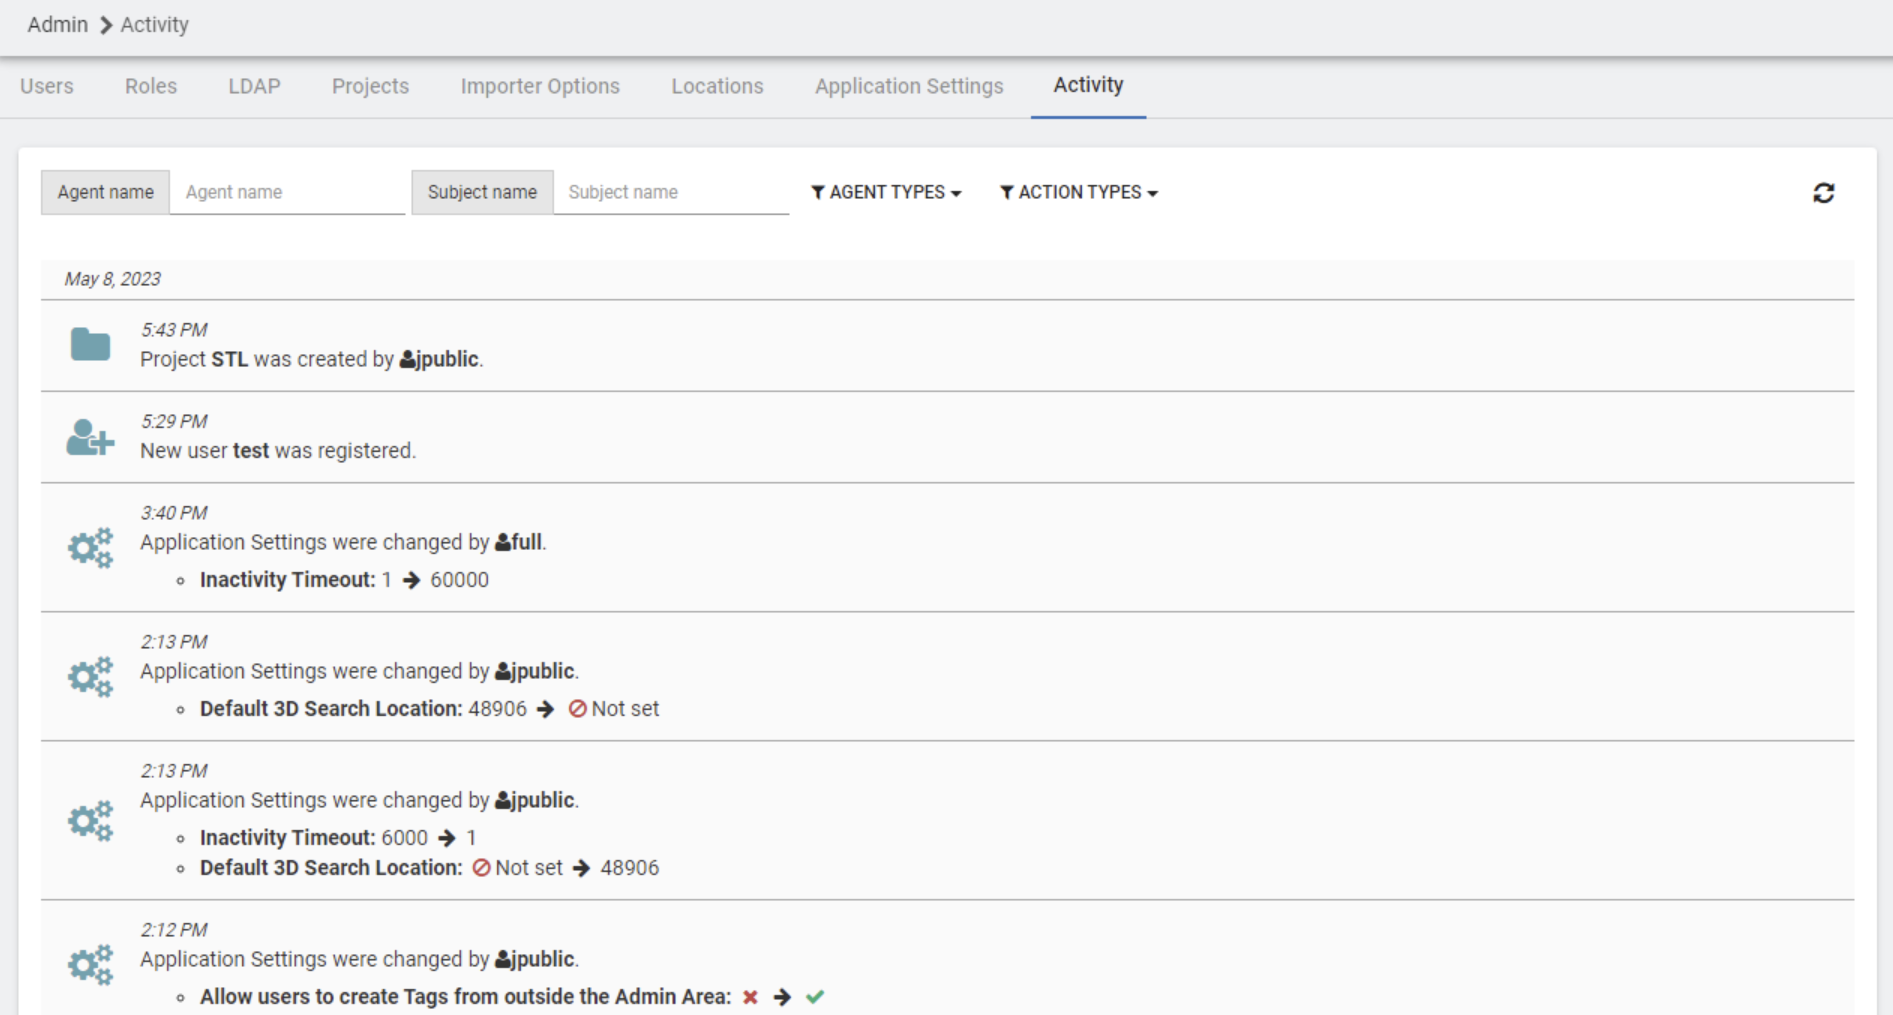Open the Application Settings tab
Screen dimensions: 1893x1015
click(x=908, y=86)
